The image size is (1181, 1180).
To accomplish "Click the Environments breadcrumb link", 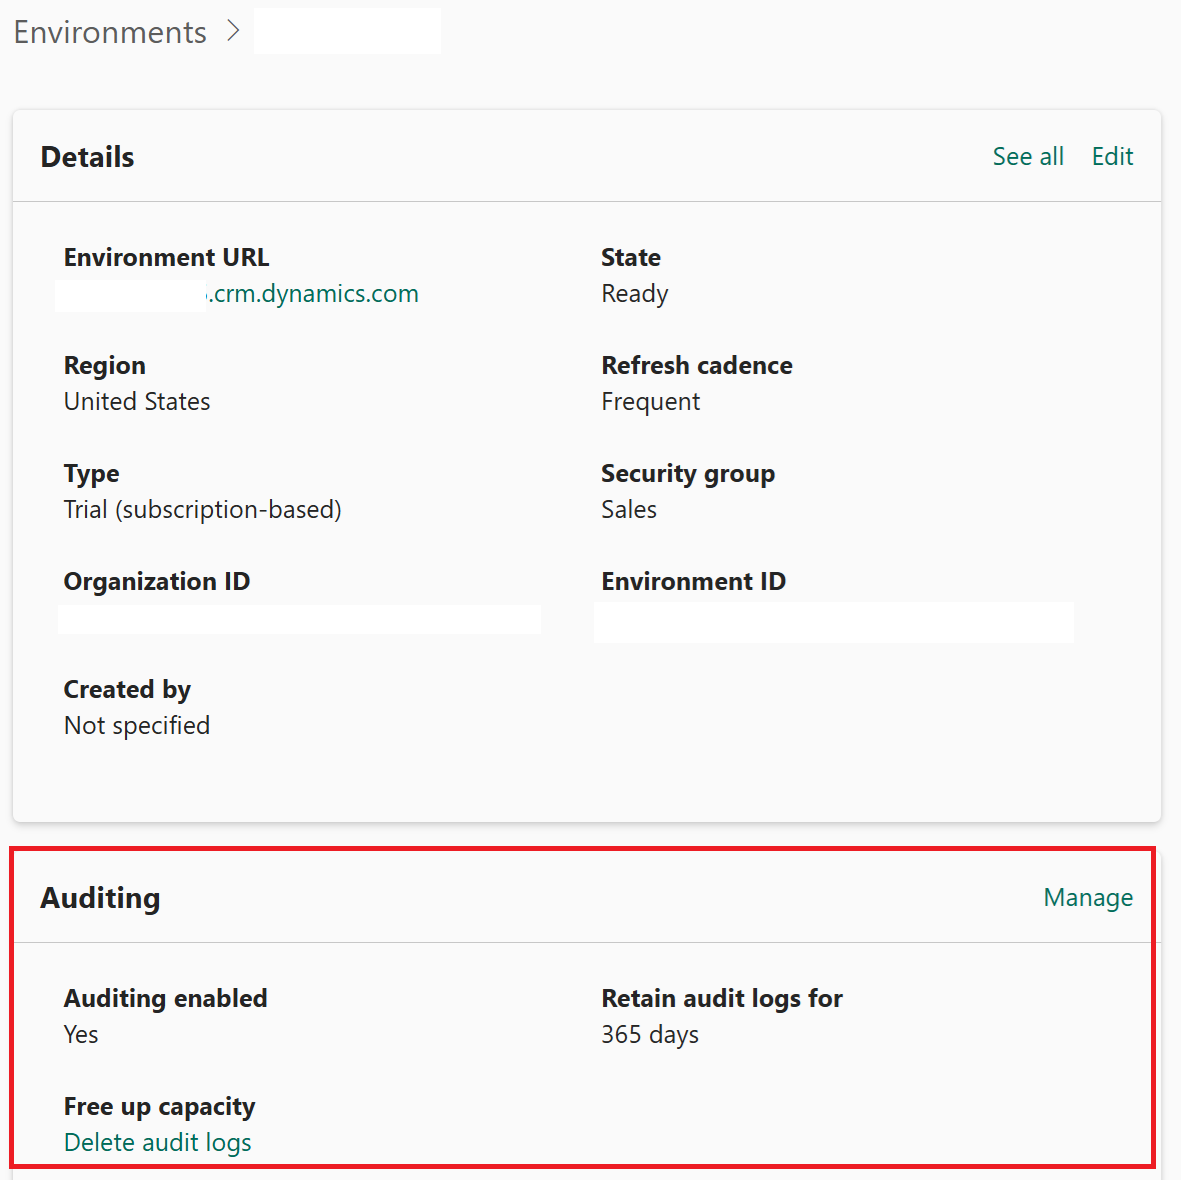I will click(110, 32).
